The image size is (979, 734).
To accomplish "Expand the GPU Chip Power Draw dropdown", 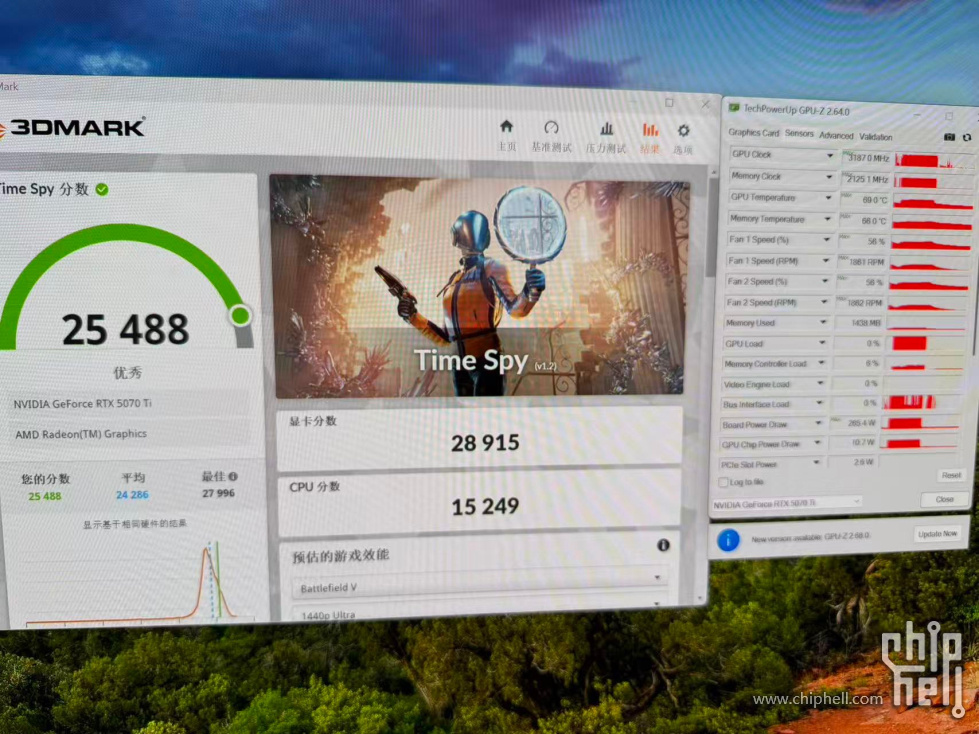I will tap(817, 444).
